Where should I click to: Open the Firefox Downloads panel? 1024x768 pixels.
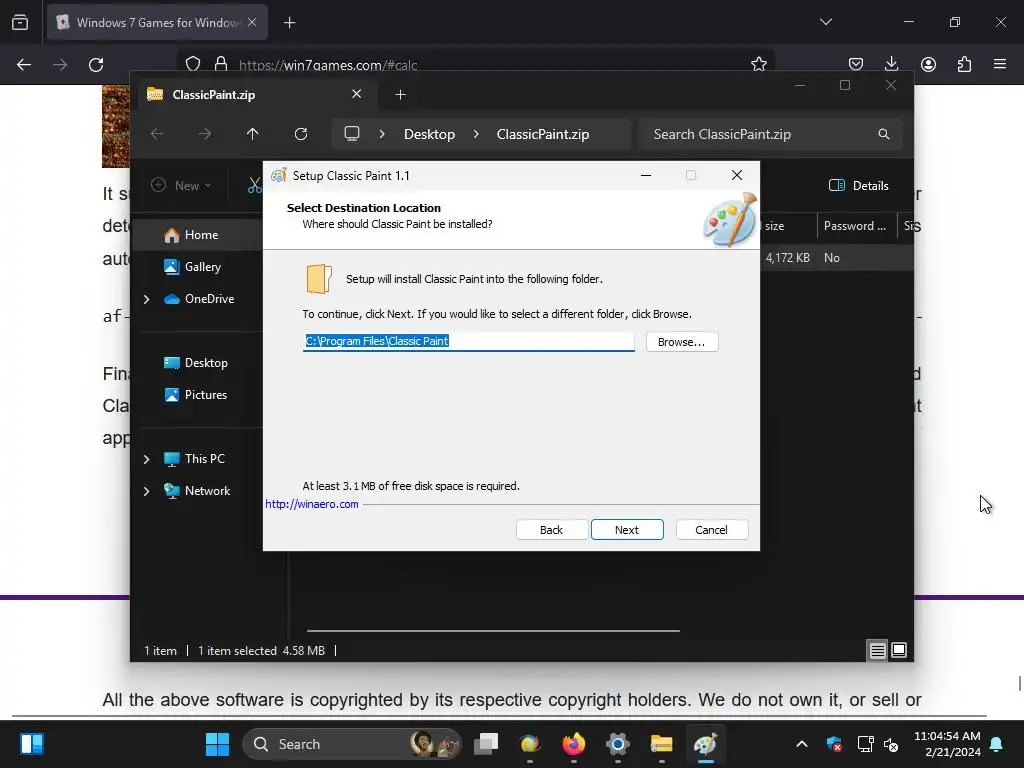pyautogui.click(x=891, y=64)
